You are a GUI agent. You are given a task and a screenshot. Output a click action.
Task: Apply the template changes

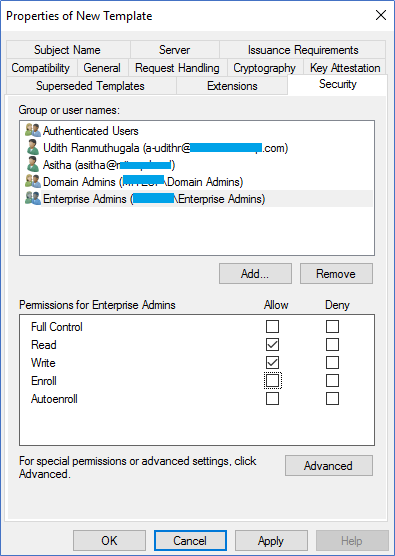(x=271, y=541)
